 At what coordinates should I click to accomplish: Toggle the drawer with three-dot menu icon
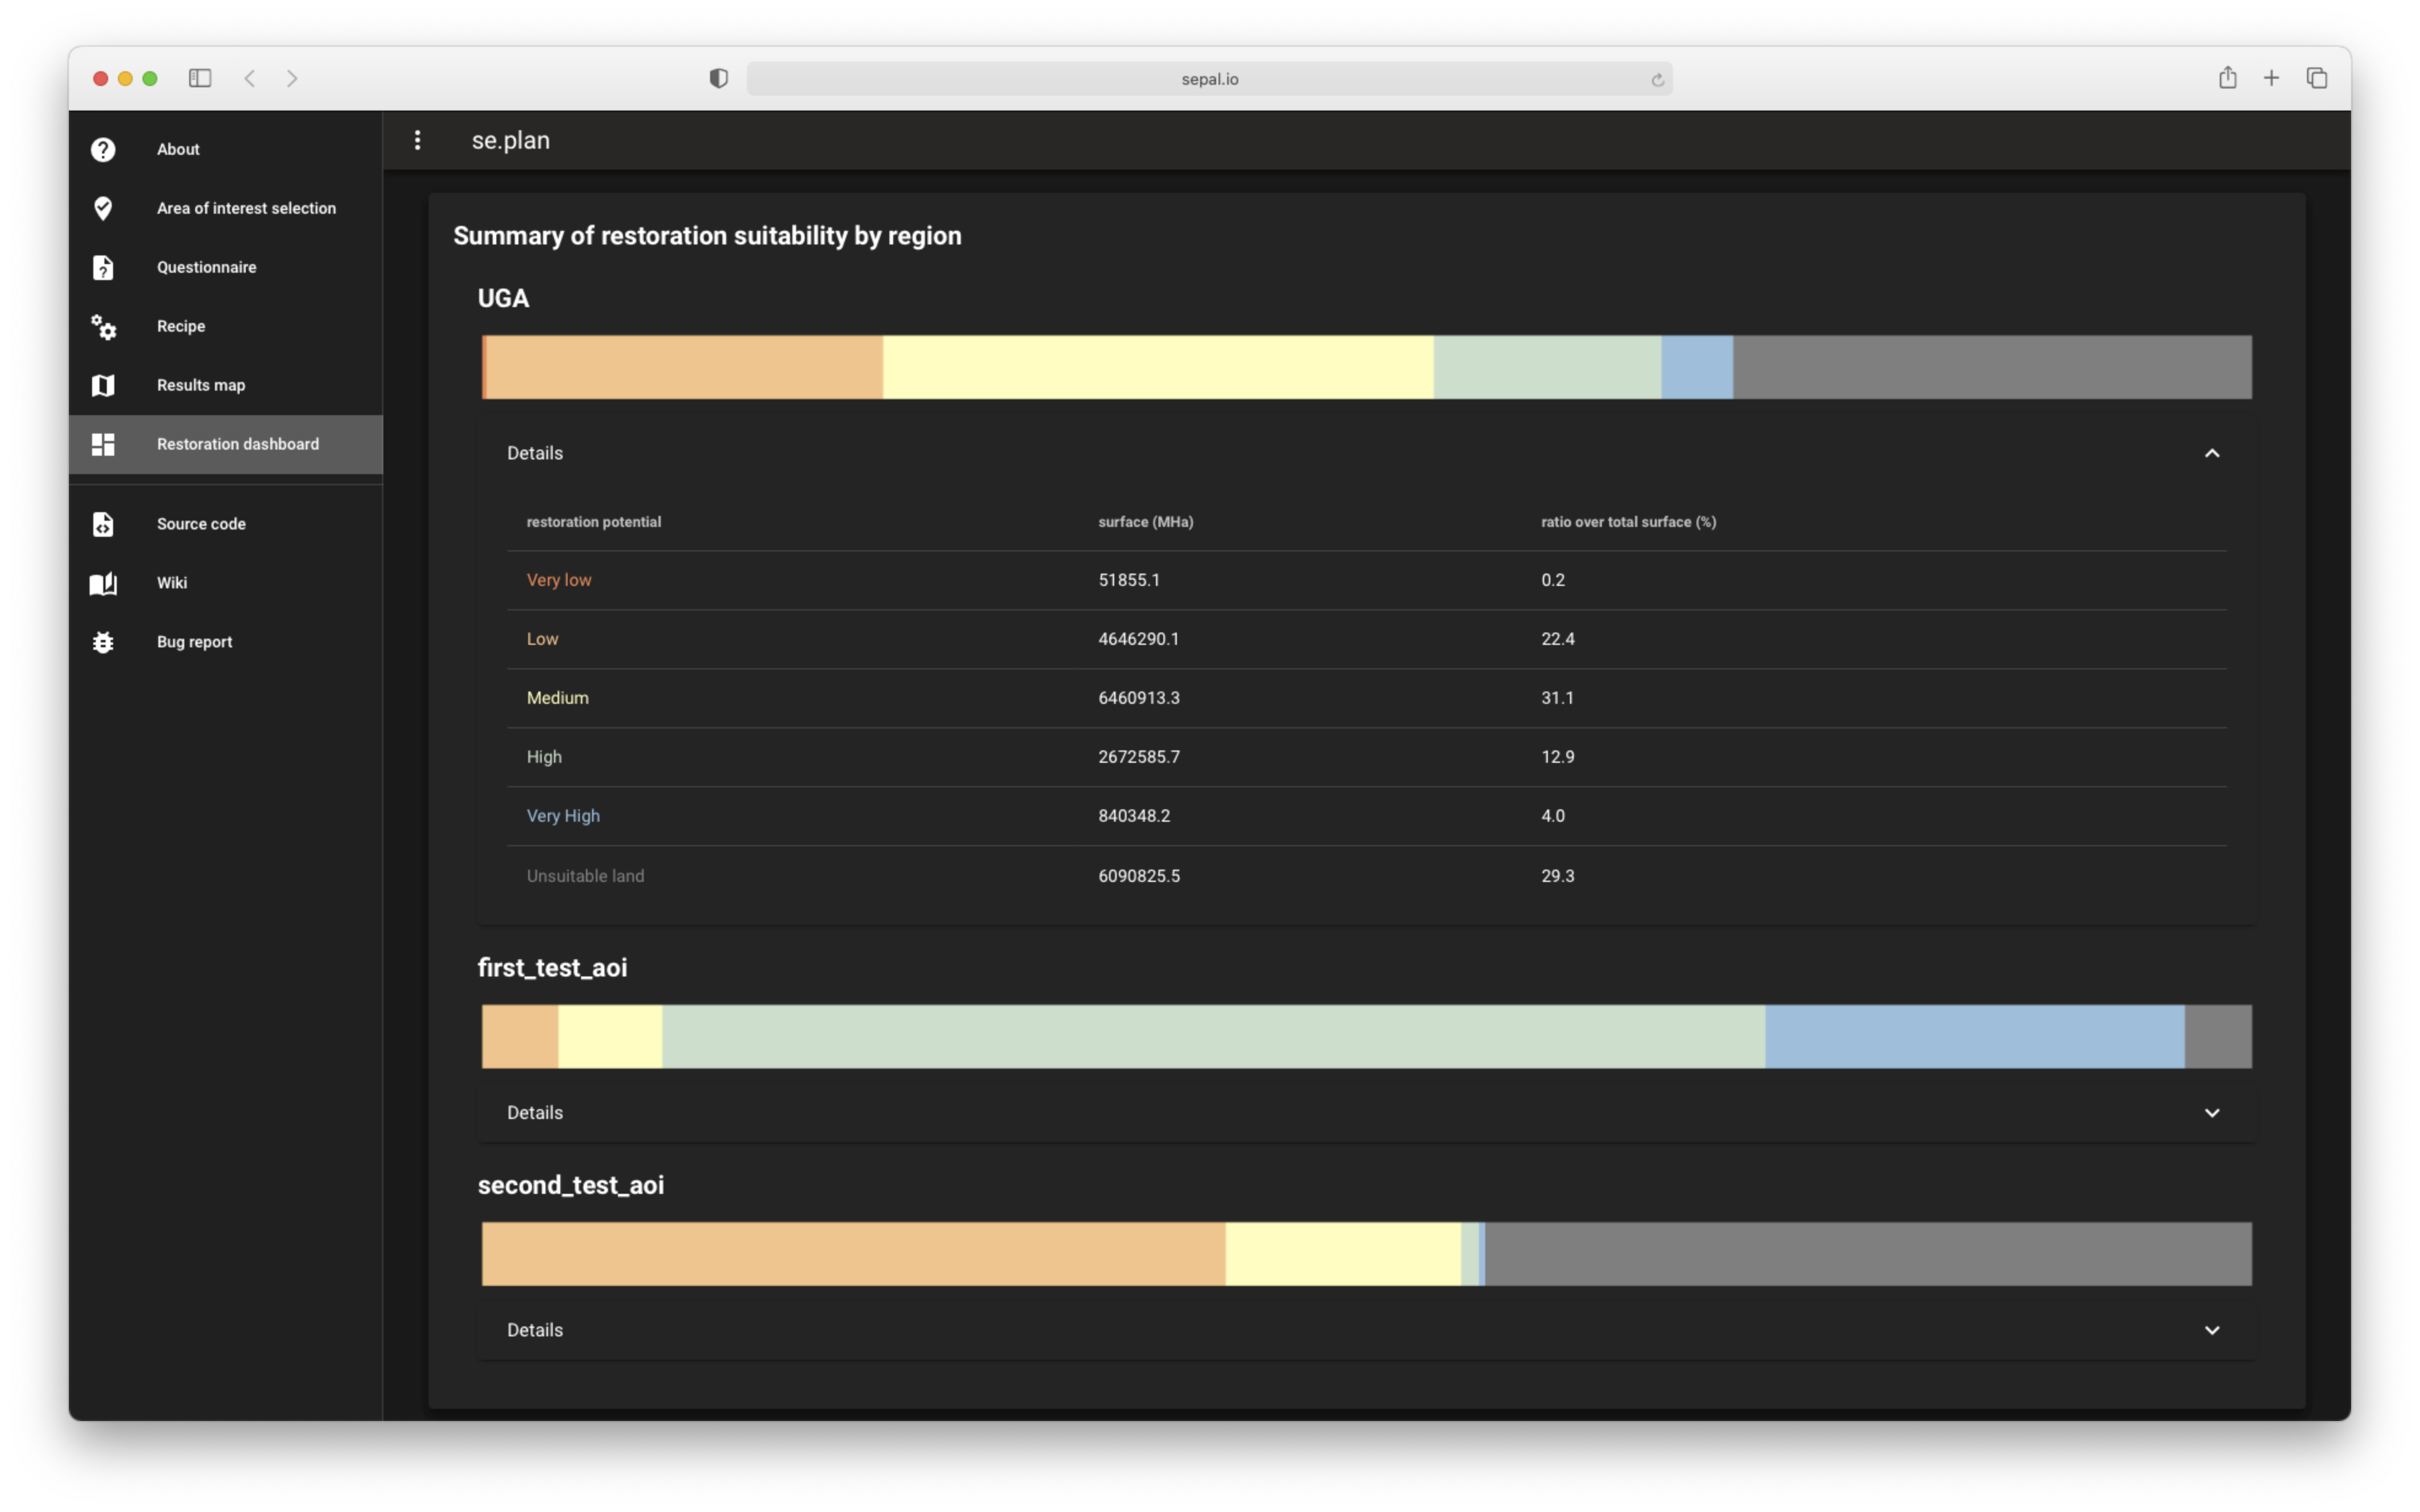tap(417, 140)
